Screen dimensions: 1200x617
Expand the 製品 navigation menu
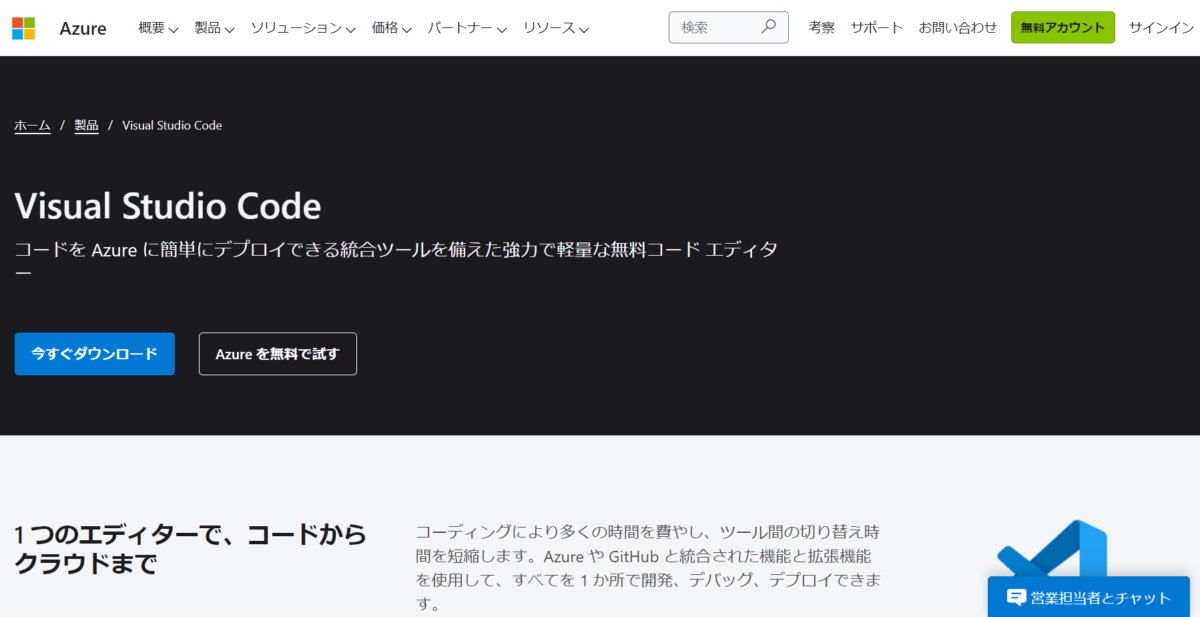point(214,28)
